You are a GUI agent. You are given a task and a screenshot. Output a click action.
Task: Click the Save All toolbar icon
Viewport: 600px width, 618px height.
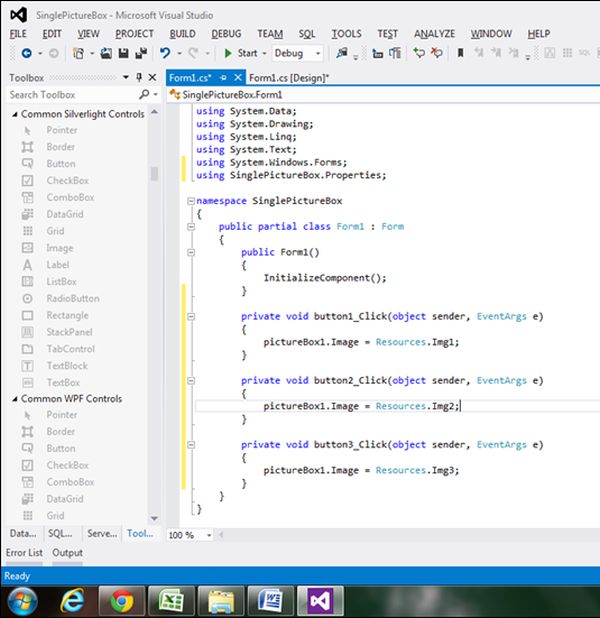click(141, 53)
